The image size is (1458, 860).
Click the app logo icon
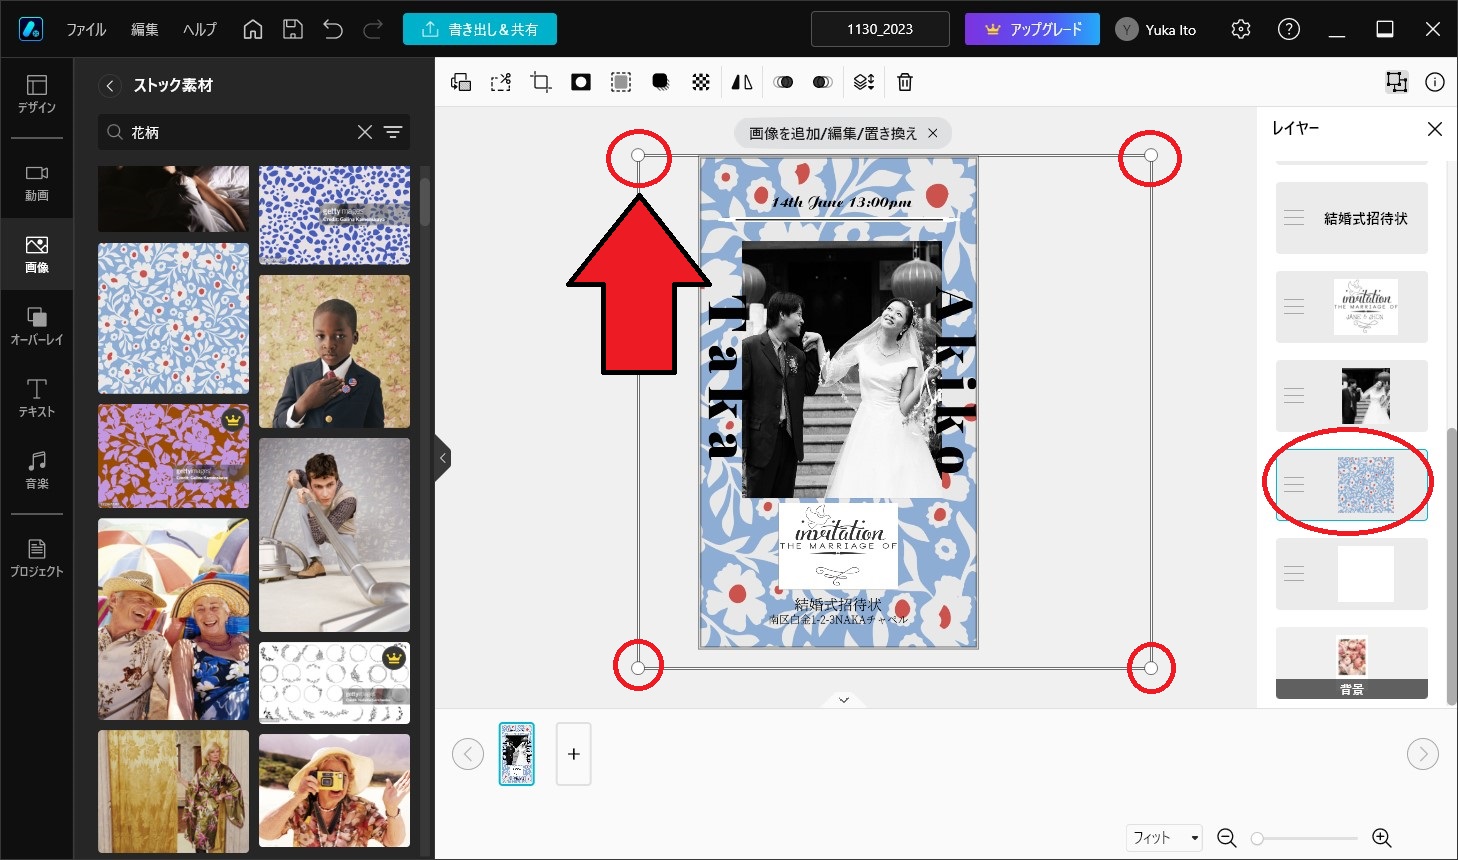[x=31, y=29]
